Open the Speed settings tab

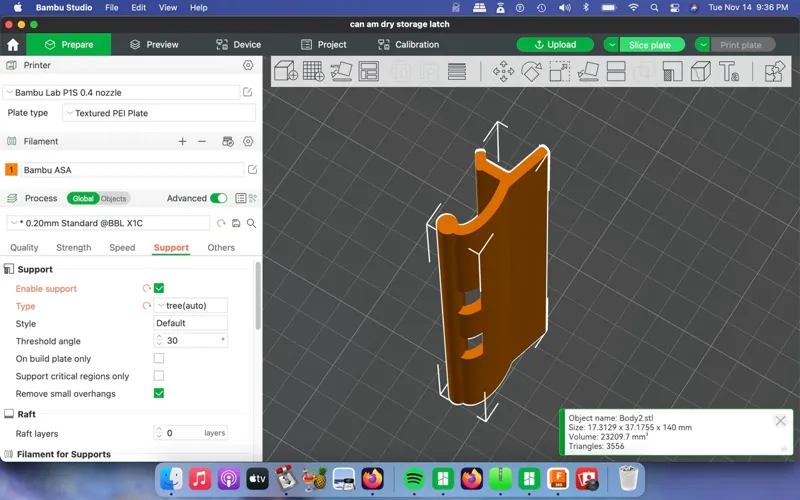coord(122,247)
